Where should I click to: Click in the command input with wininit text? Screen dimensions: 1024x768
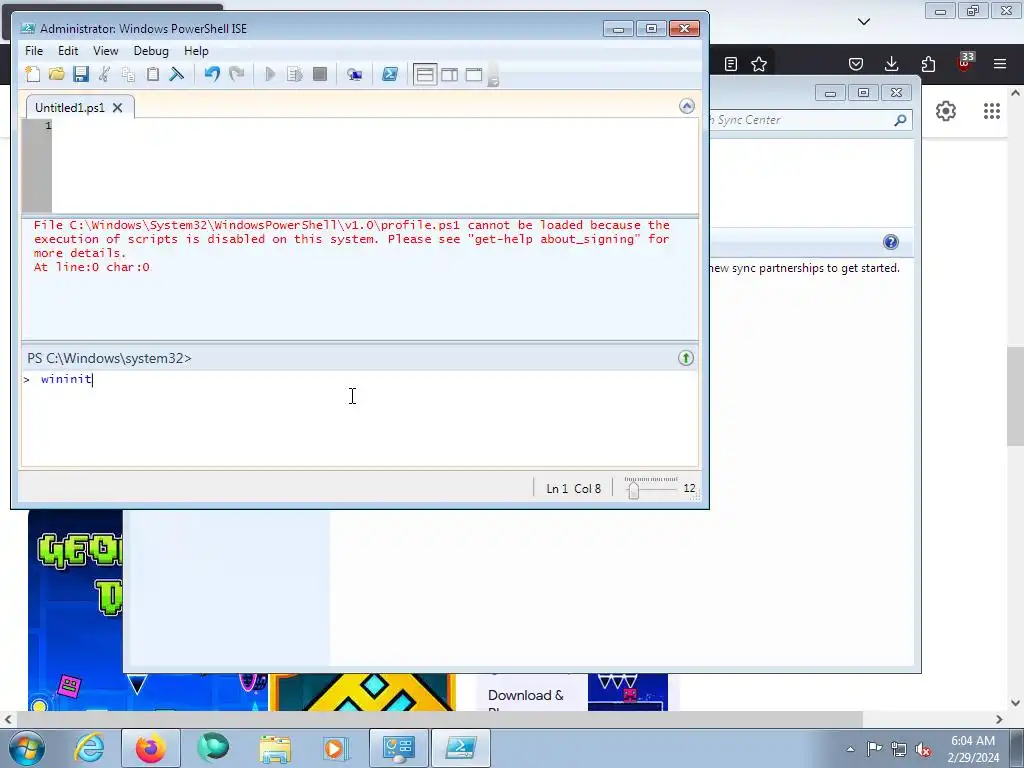pyautogui.click(x=360, y=418)
